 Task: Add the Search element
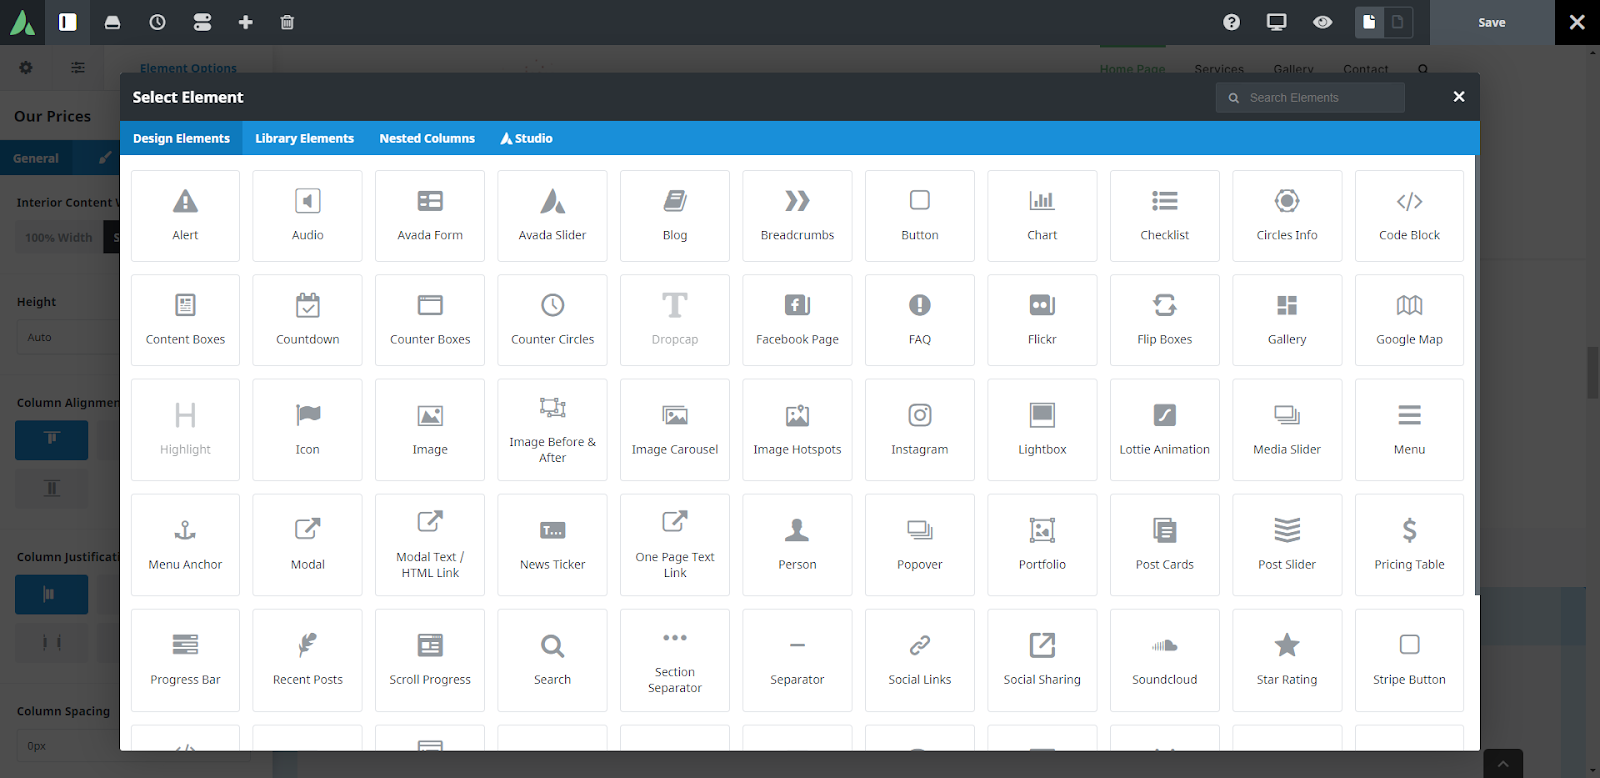tap(552, 660)
